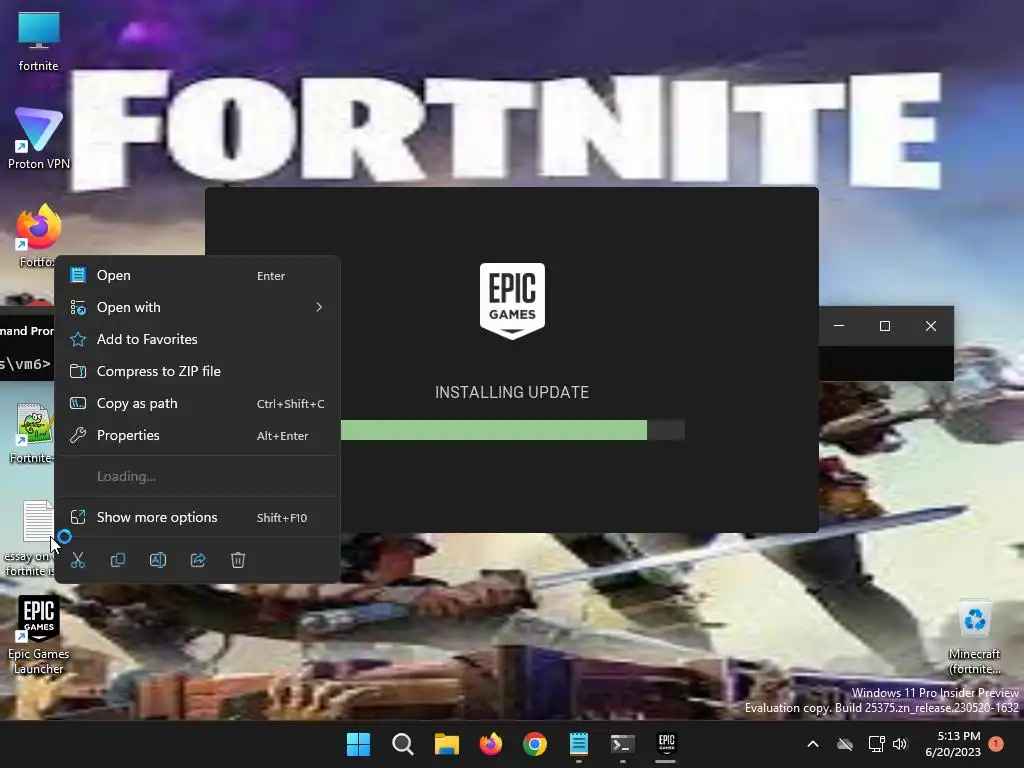Click the Command Prompt title text
Image resolution: width=1024 pixels, height=768 pixels.
(27, 331)
